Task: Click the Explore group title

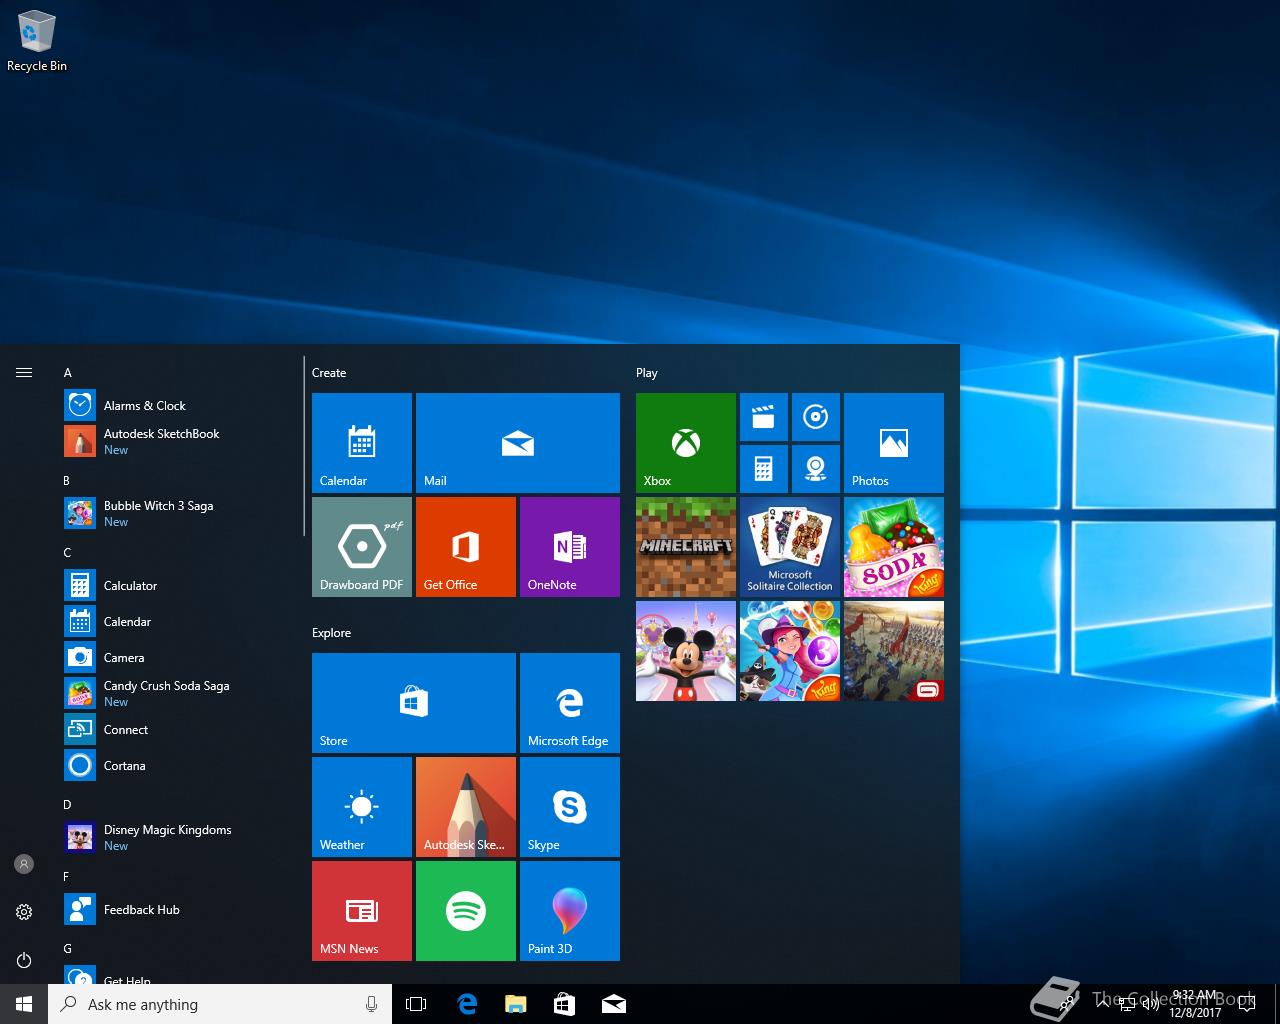Action: [x=331, y=633]
